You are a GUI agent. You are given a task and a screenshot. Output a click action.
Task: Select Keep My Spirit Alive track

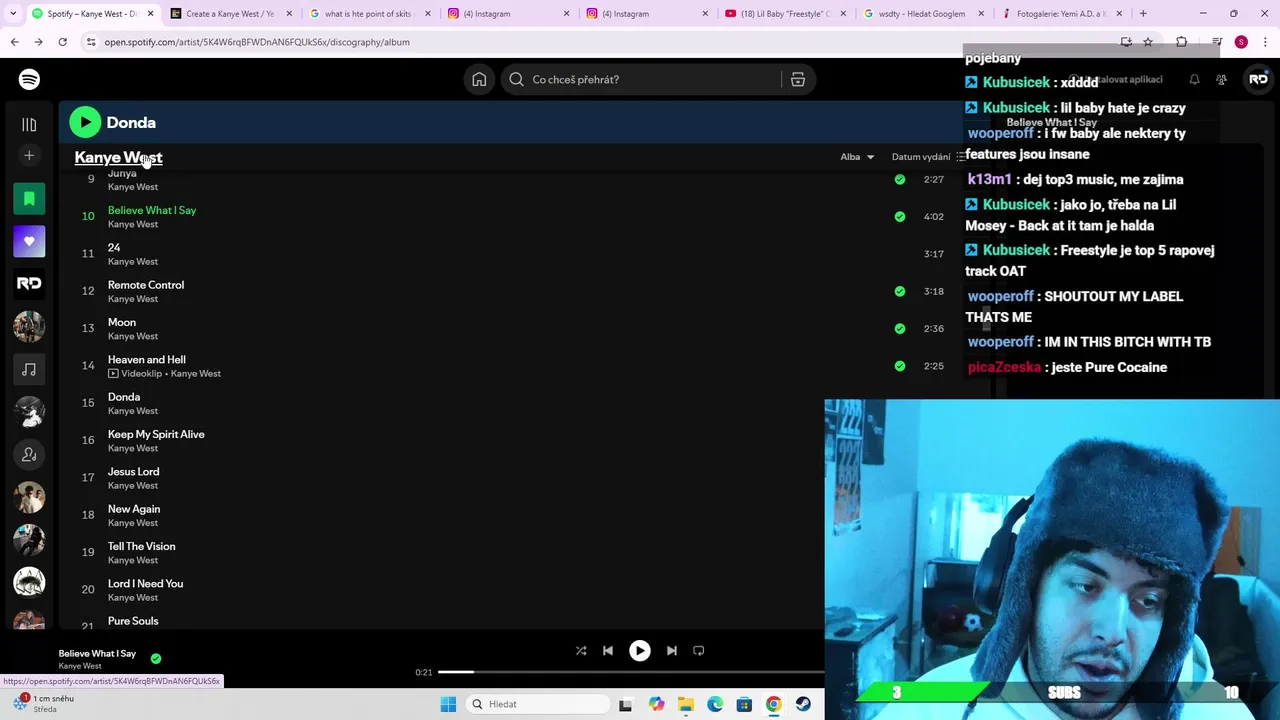156,434
